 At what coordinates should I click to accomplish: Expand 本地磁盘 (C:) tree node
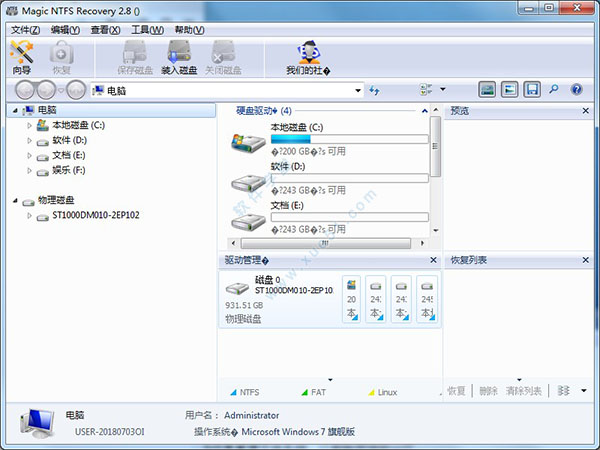[x=29, y=125]
